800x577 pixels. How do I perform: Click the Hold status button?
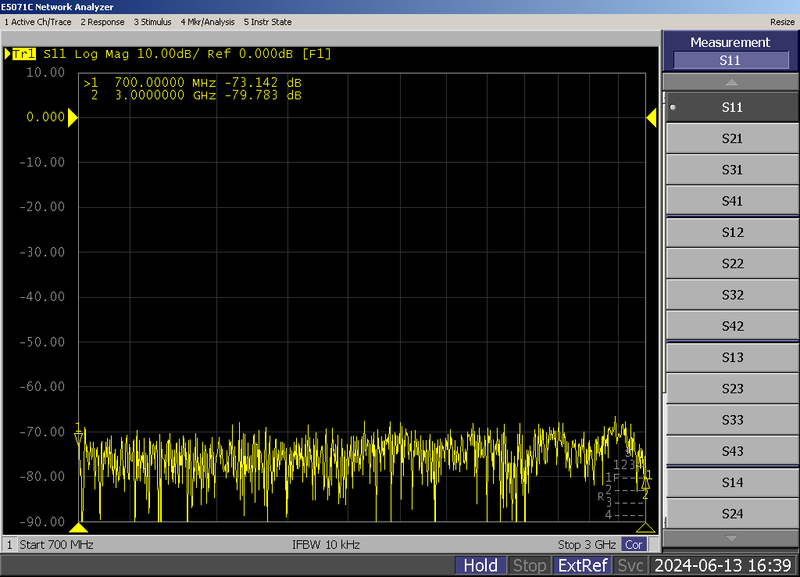tap(481, 566)
